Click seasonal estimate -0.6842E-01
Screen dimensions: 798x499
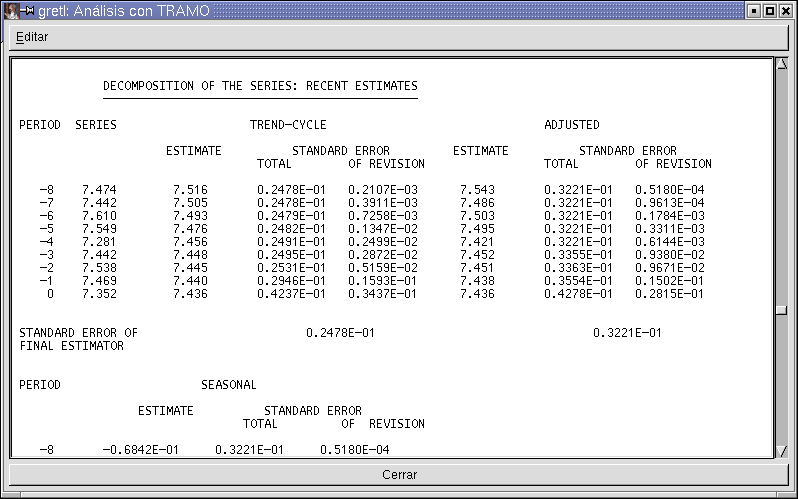point(140,450)
